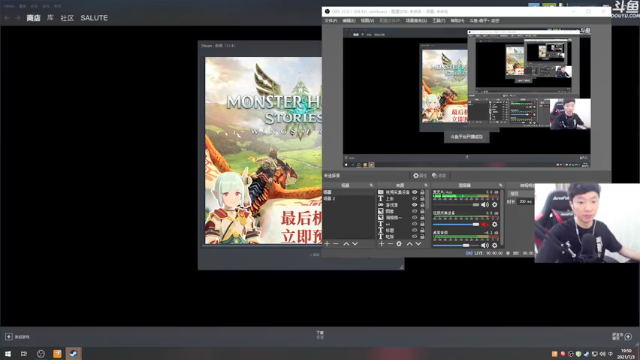This screenshot has width=640, height=360.
Task: Click the OBS icon on the taskbar
Action: 41,353
